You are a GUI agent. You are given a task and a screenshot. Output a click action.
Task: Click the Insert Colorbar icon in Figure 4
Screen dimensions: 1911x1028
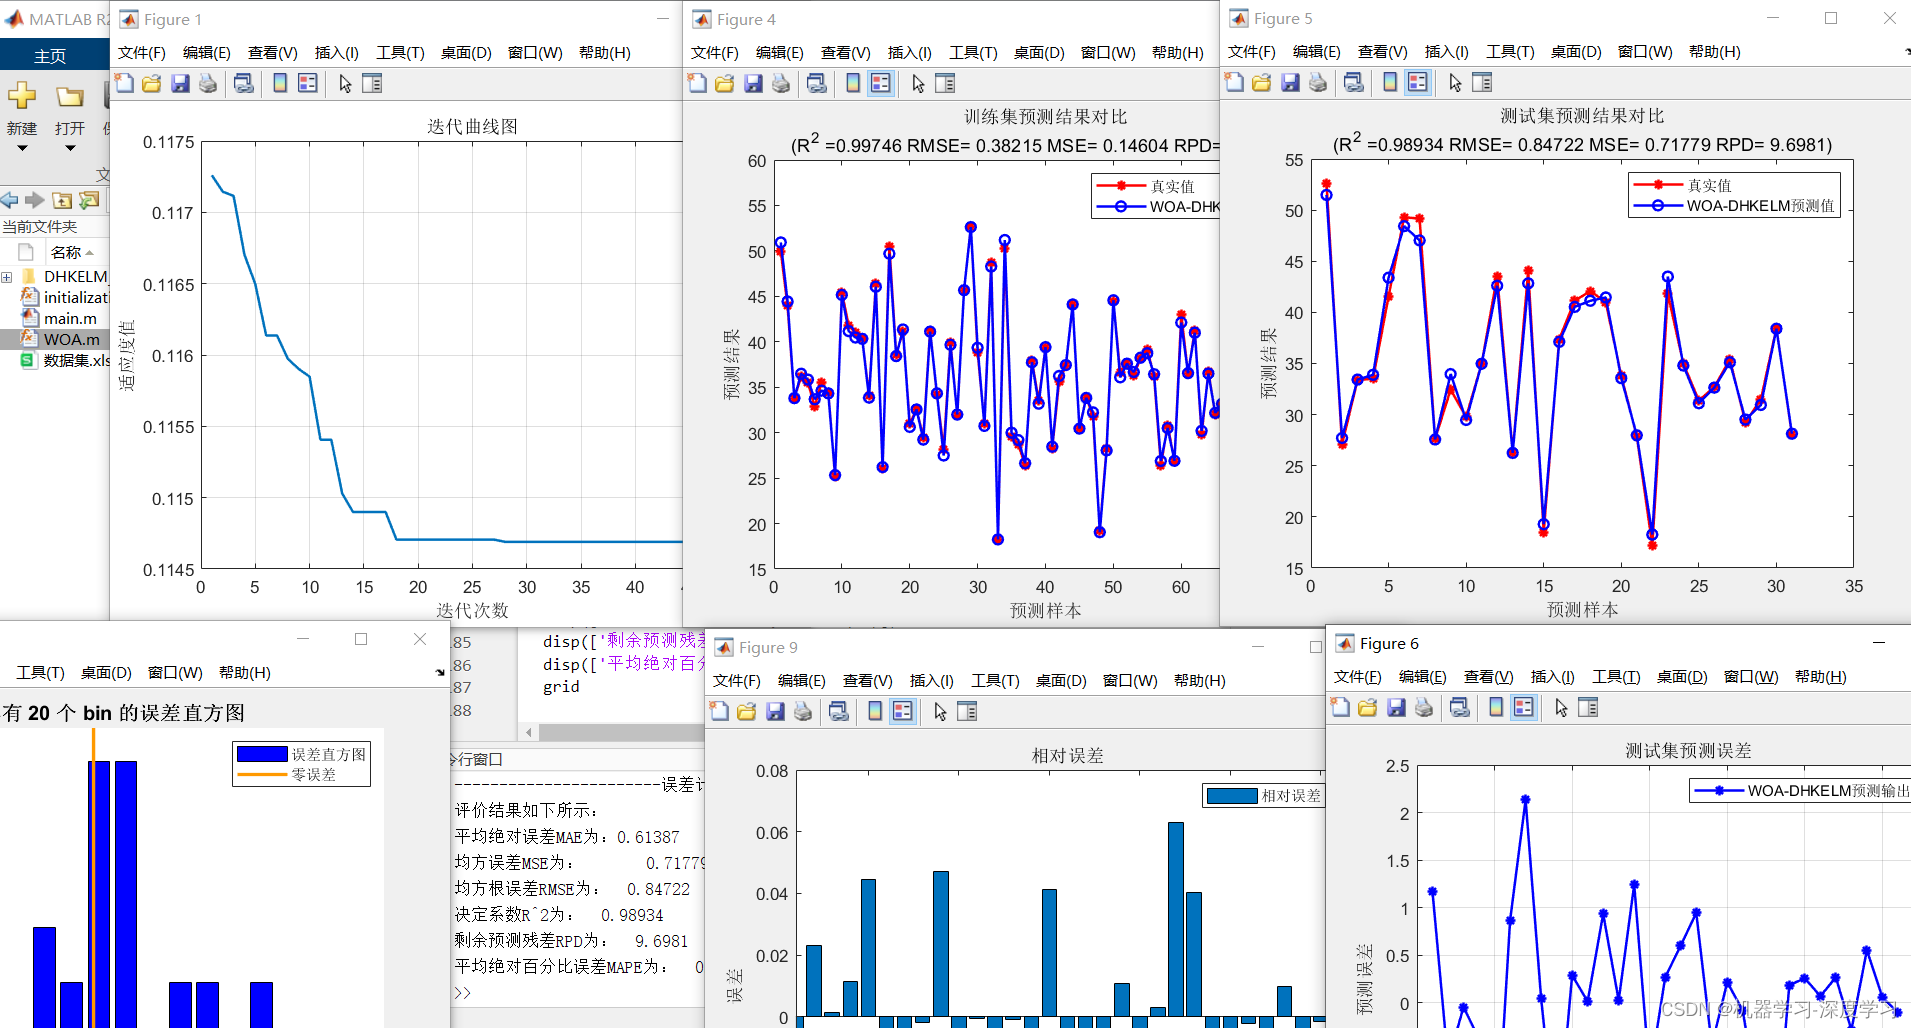852,84
